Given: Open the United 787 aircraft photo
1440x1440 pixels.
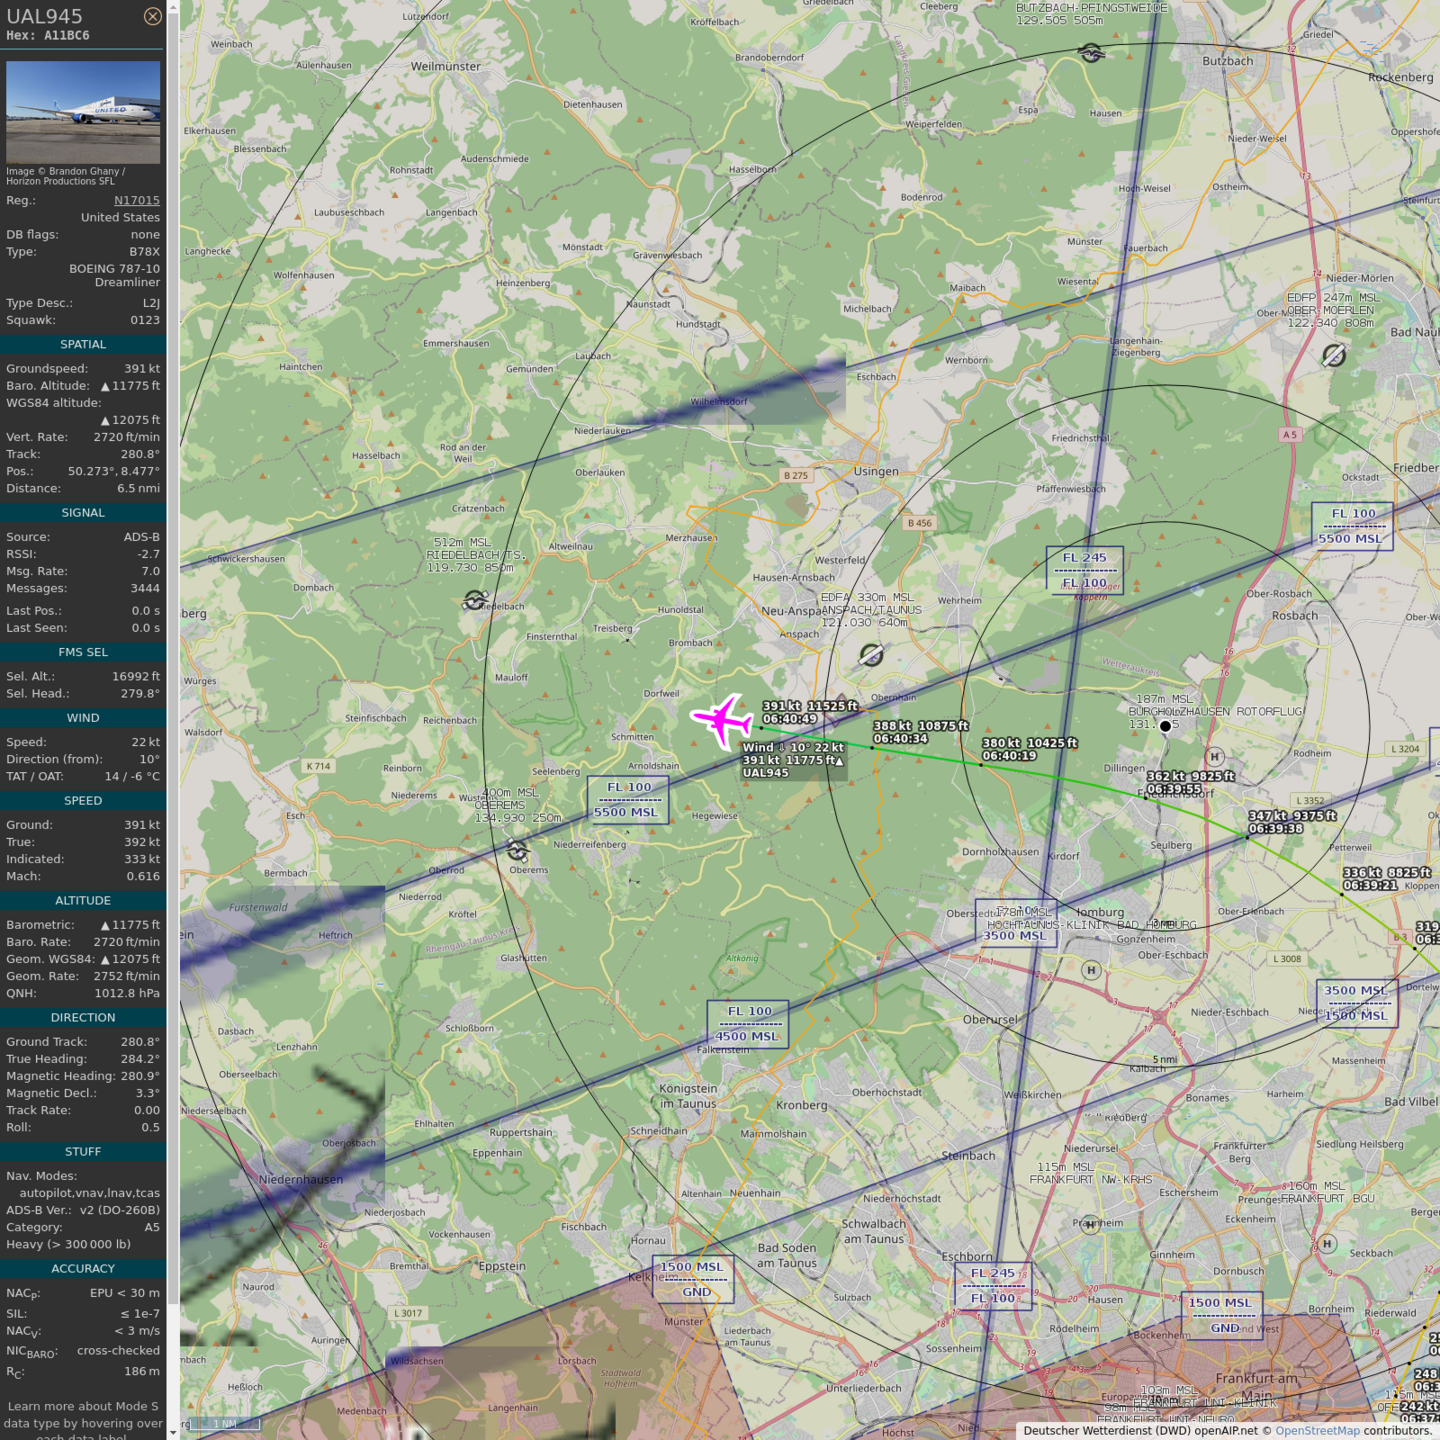Looking at the screenshot, I should 83,112.
